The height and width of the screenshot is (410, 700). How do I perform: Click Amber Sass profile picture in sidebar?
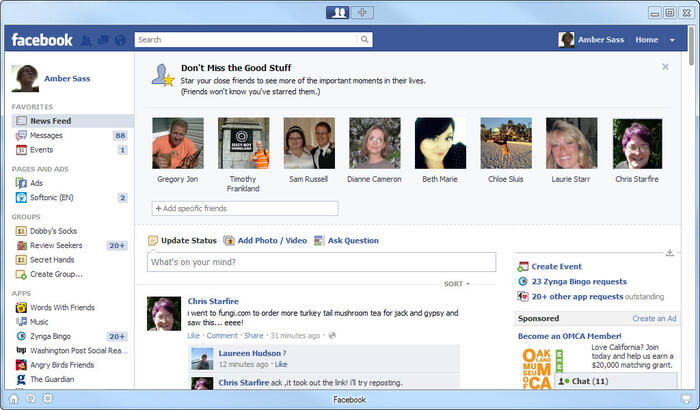[x=25, y=78]
